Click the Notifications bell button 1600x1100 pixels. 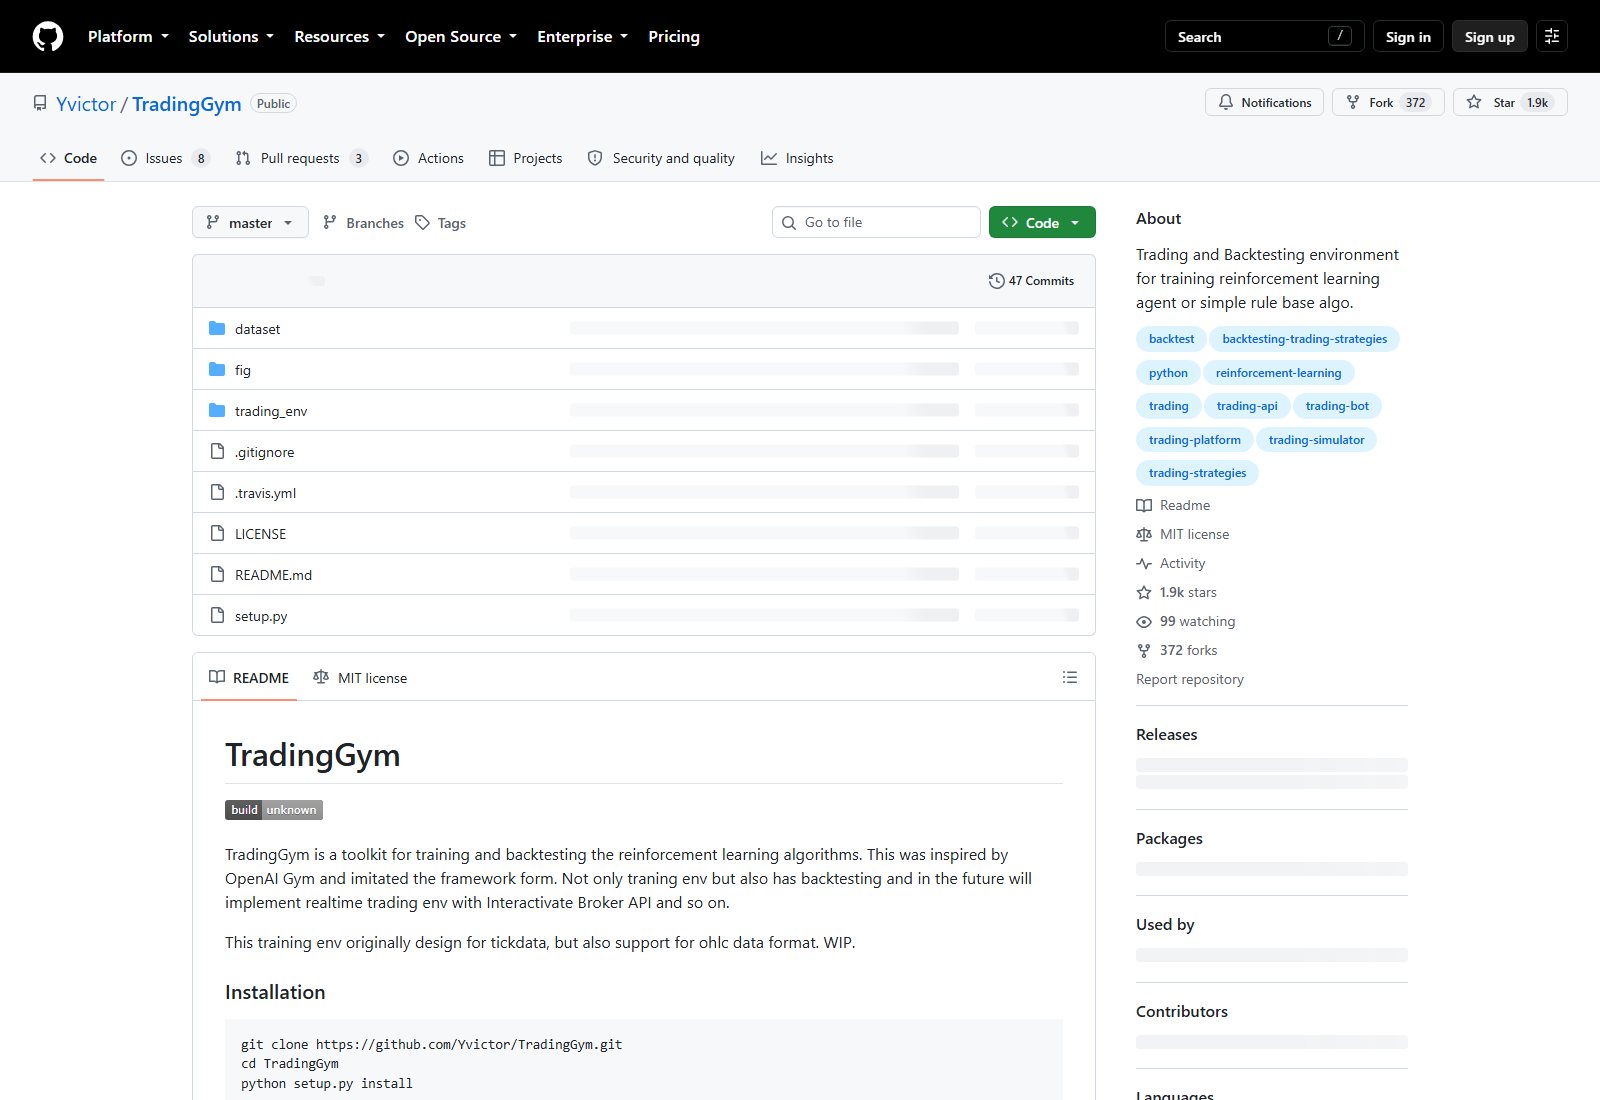point(1265,102)
